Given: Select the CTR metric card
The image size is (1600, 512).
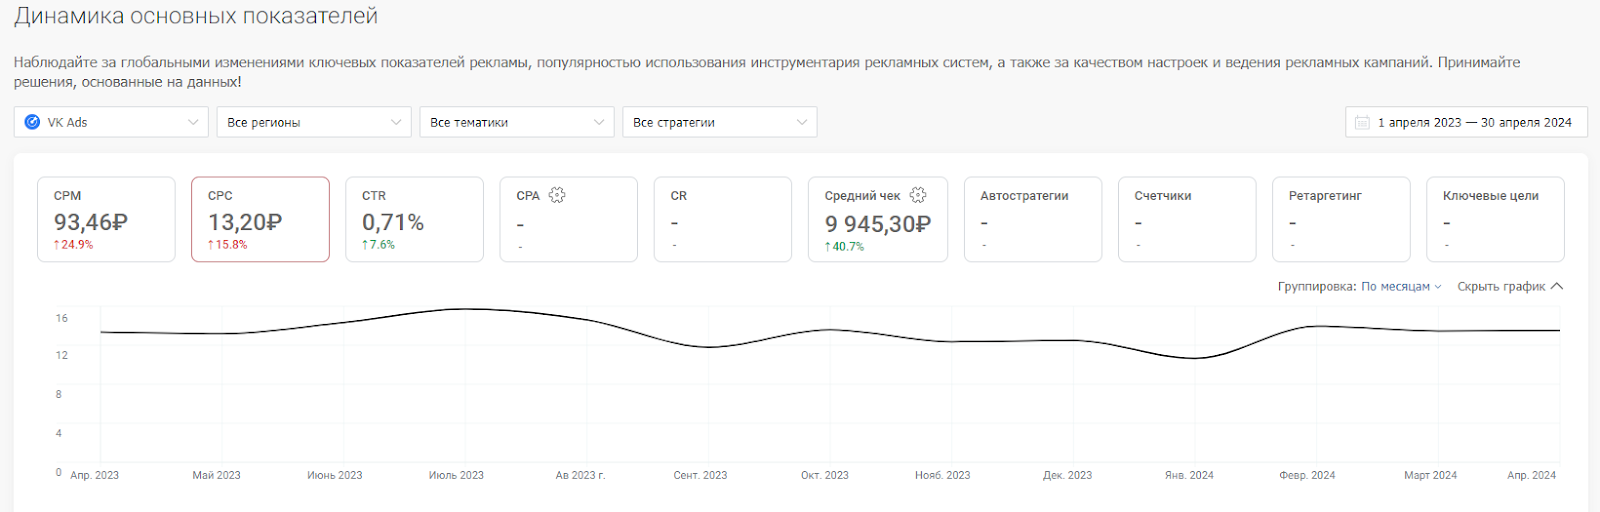Looking at the screenshot, I should 414,219.
